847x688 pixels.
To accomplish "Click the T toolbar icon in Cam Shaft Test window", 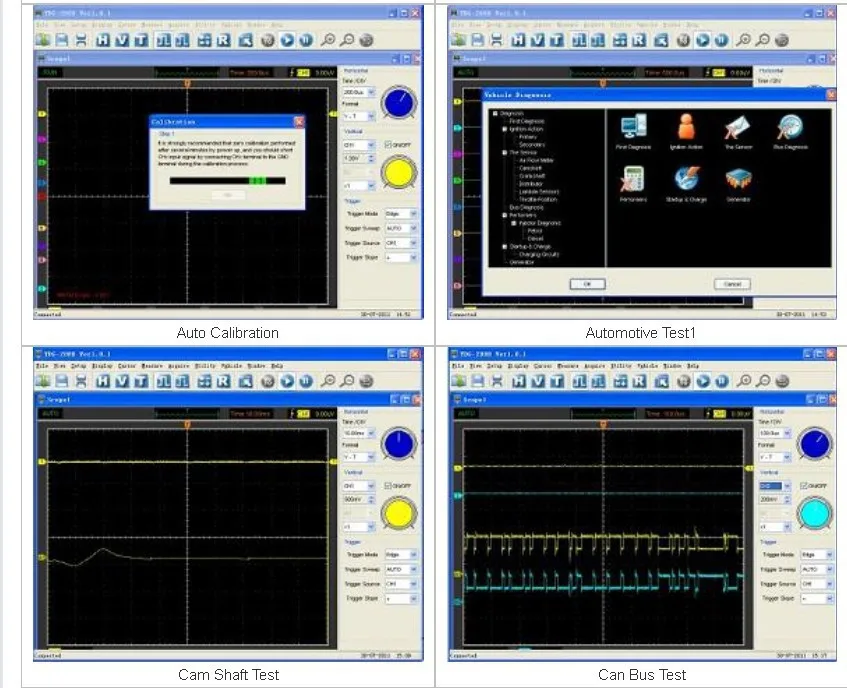I will [x=141, y=381].
